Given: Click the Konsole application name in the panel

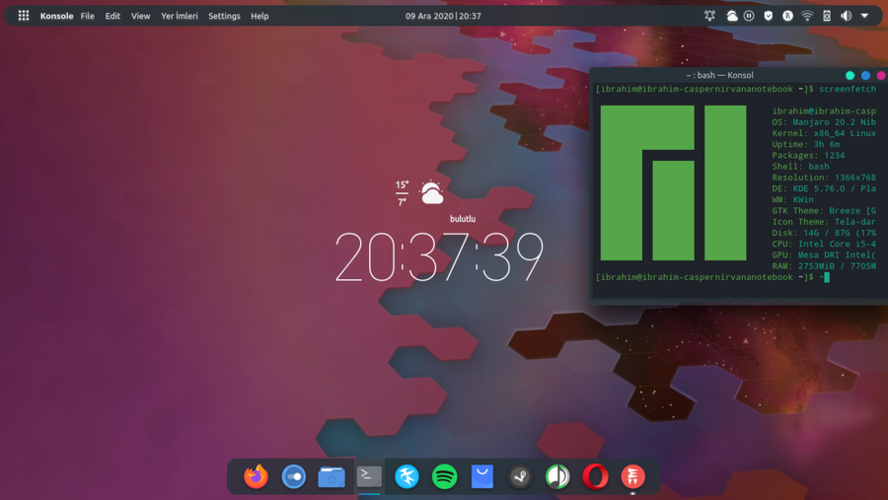Looking at the screenshot, I should click(x=57, y=16).
